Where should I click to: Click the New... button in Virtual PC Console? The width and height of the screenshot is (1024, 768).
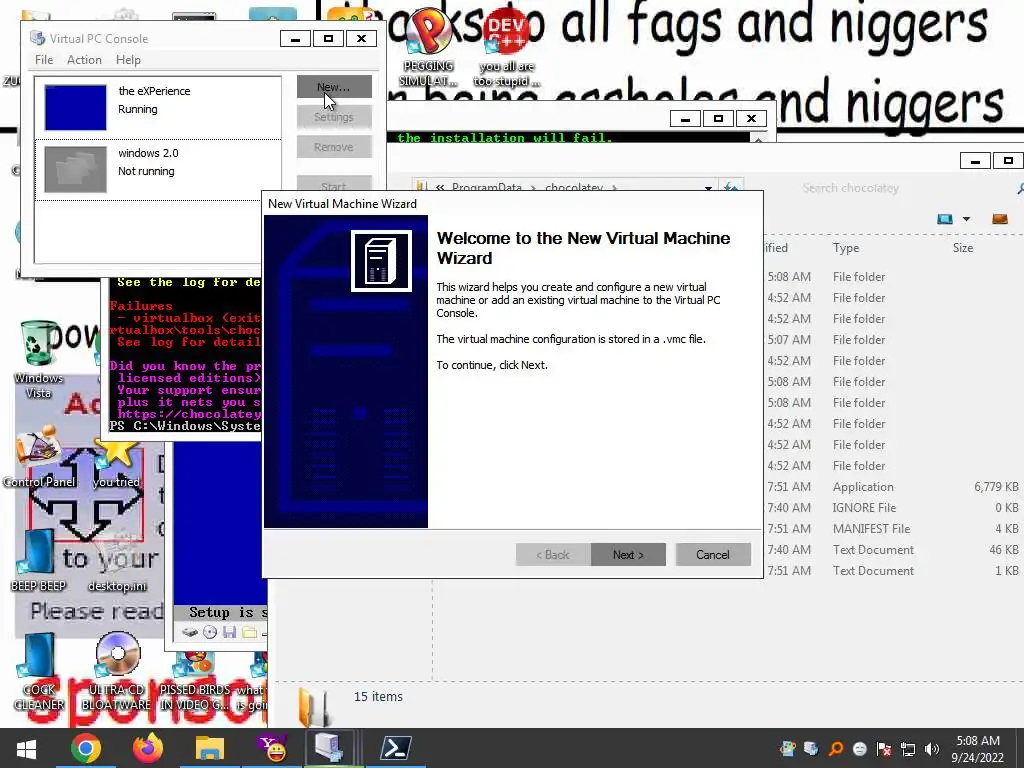tap(334, 86)
